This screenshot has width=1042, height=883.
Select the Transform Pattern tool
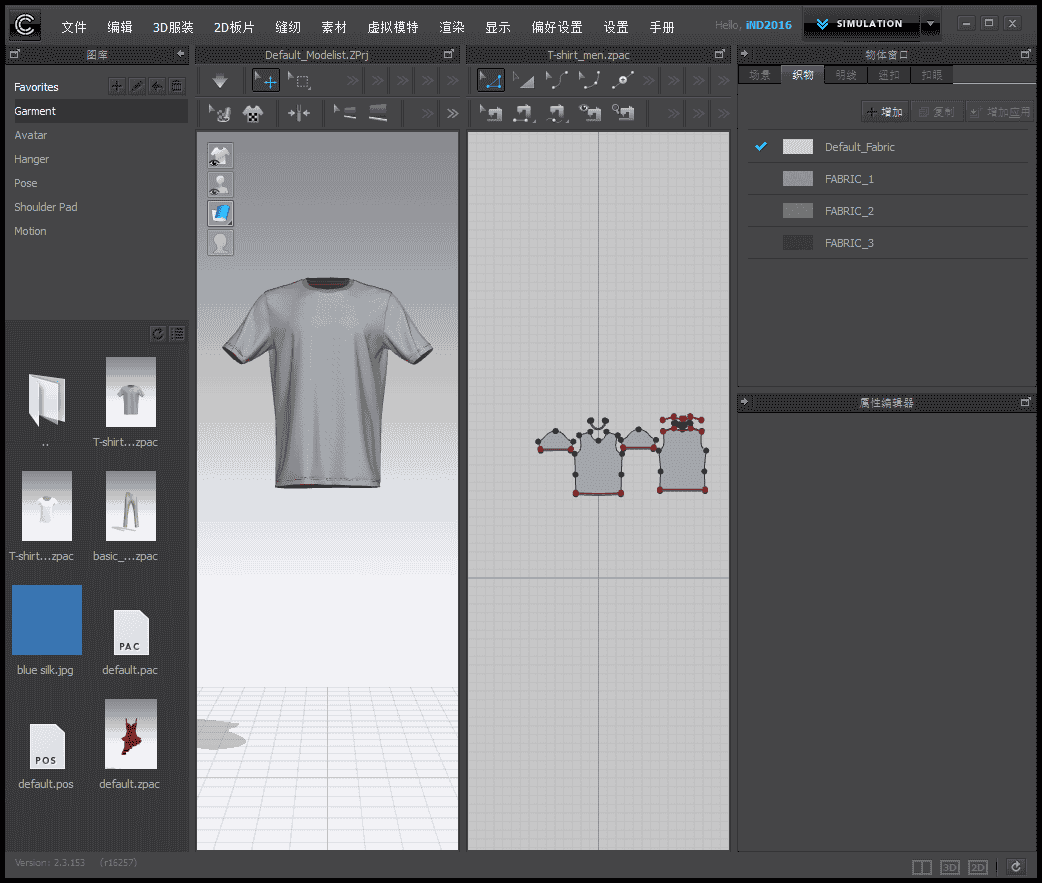coord(524,80)
